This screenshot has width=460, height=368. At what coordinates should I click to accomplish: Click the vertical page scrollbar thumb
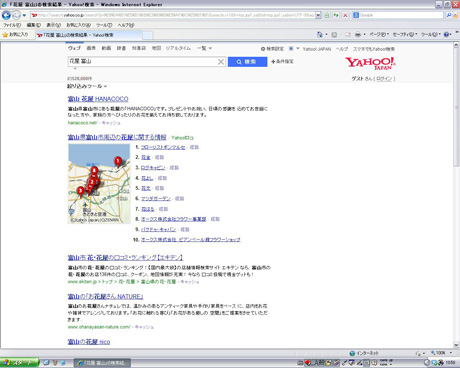point(456,107)
